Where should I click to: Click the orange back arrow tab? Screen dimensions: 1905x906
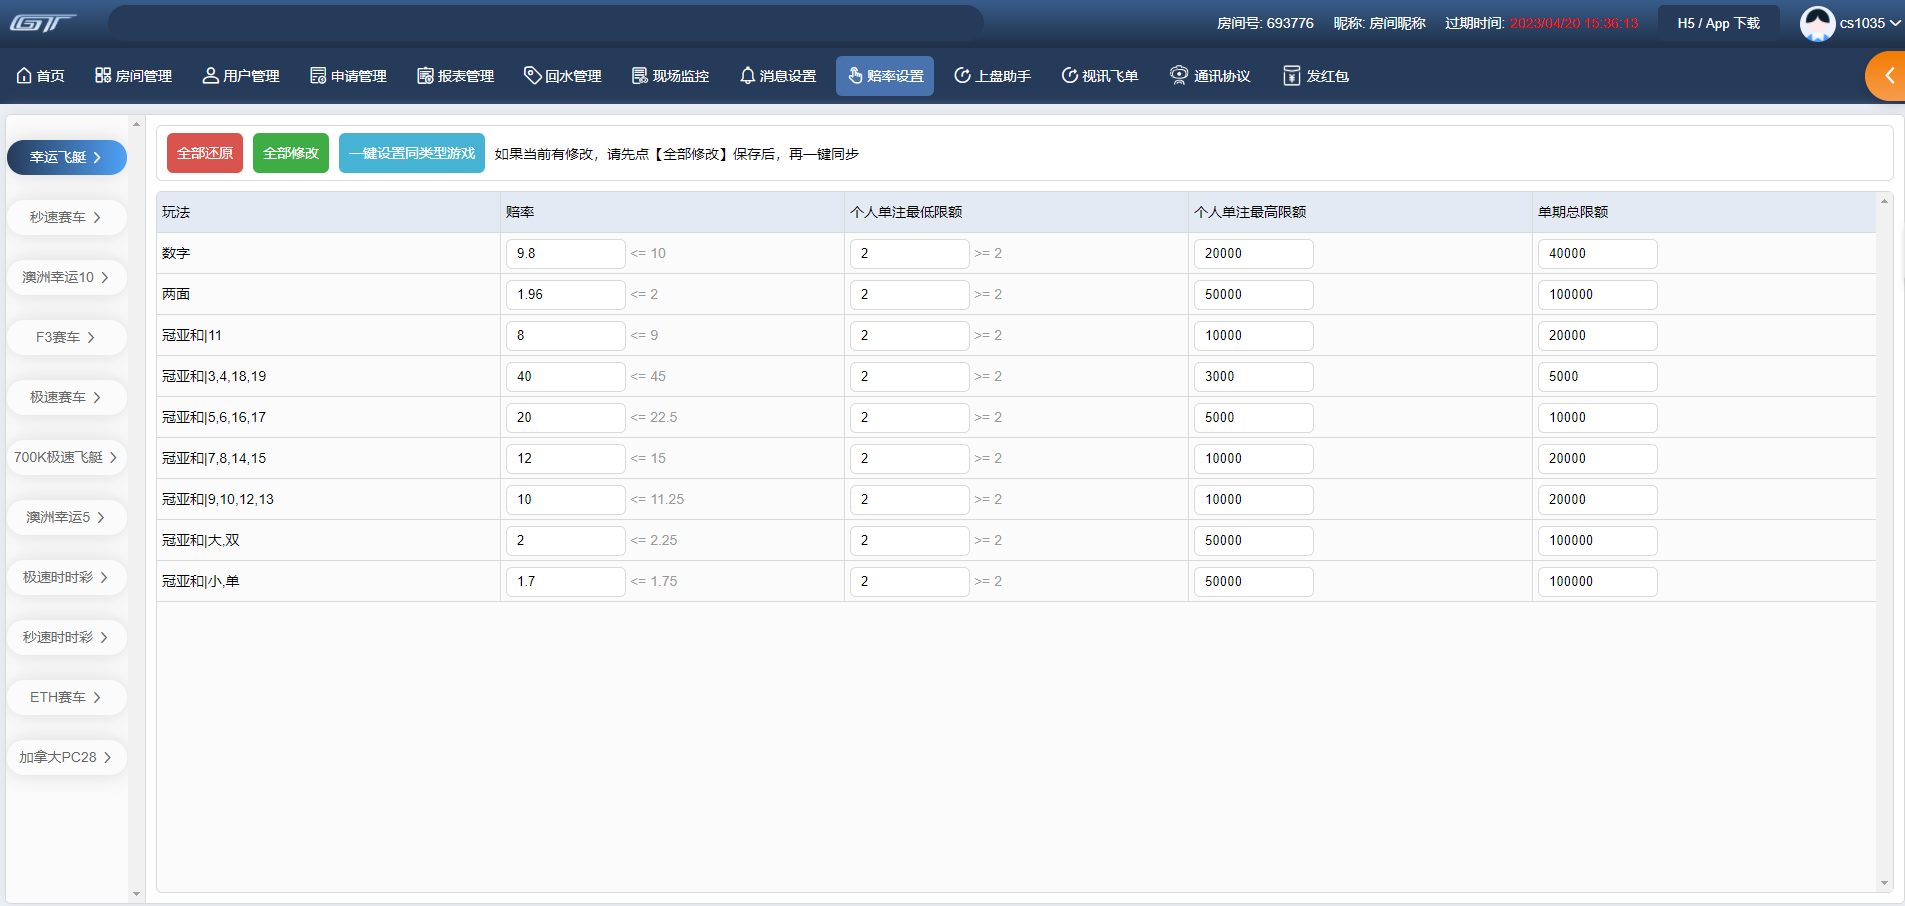click(x=1886, y=76)
